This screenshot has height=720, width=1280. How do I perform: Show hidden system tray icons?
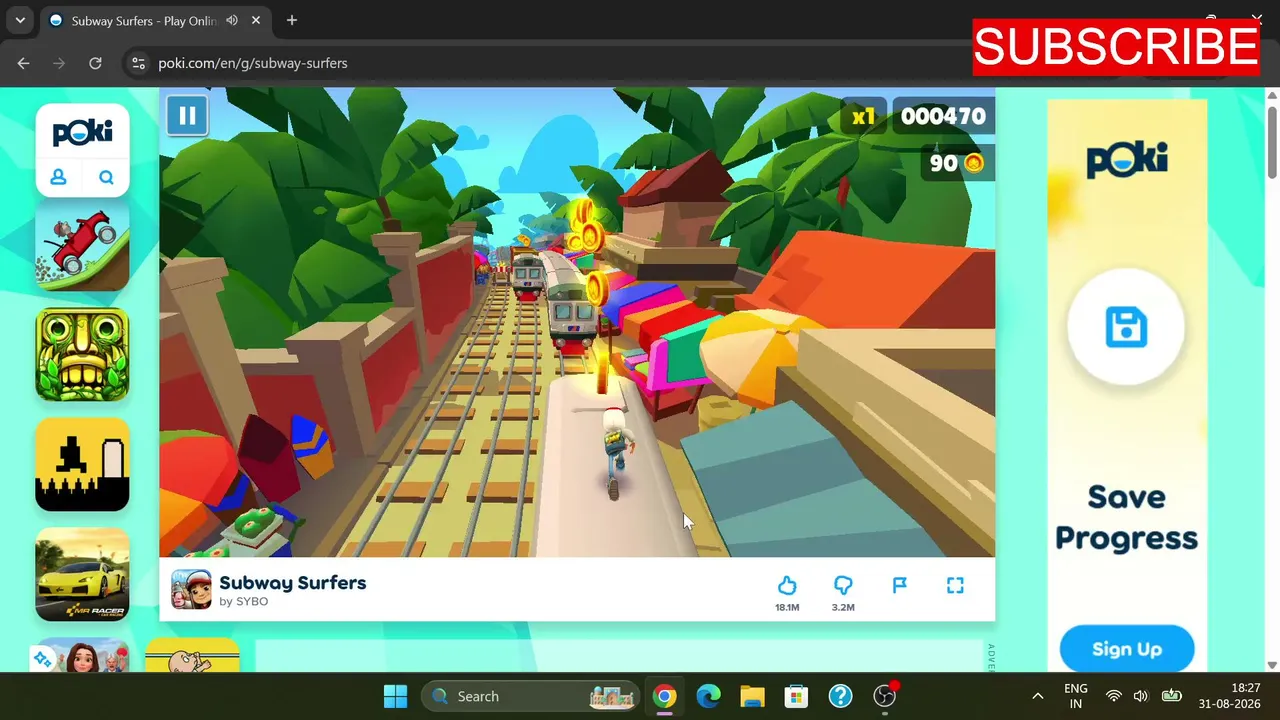[x=1037, y=696]
